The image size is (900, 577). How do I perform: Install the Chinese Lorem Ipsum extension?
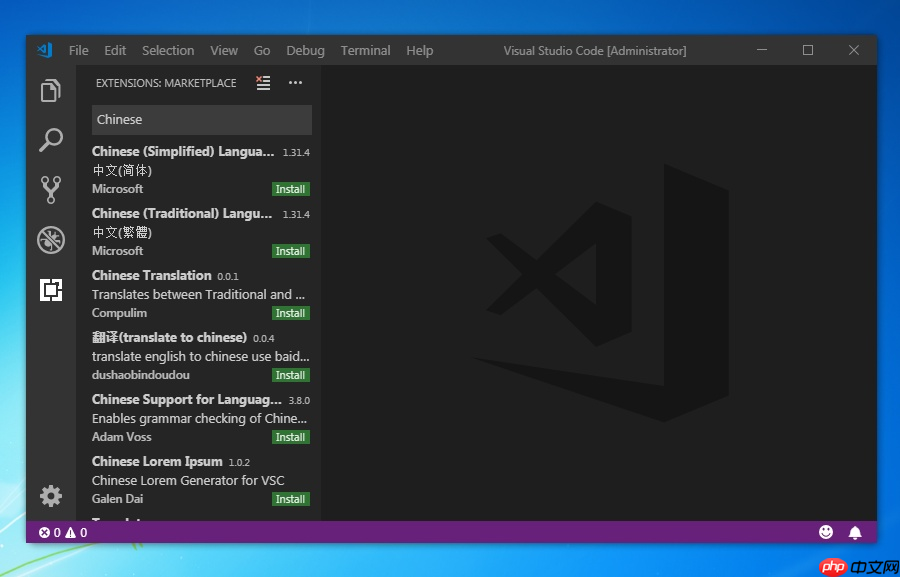click(x=290, y=498)
